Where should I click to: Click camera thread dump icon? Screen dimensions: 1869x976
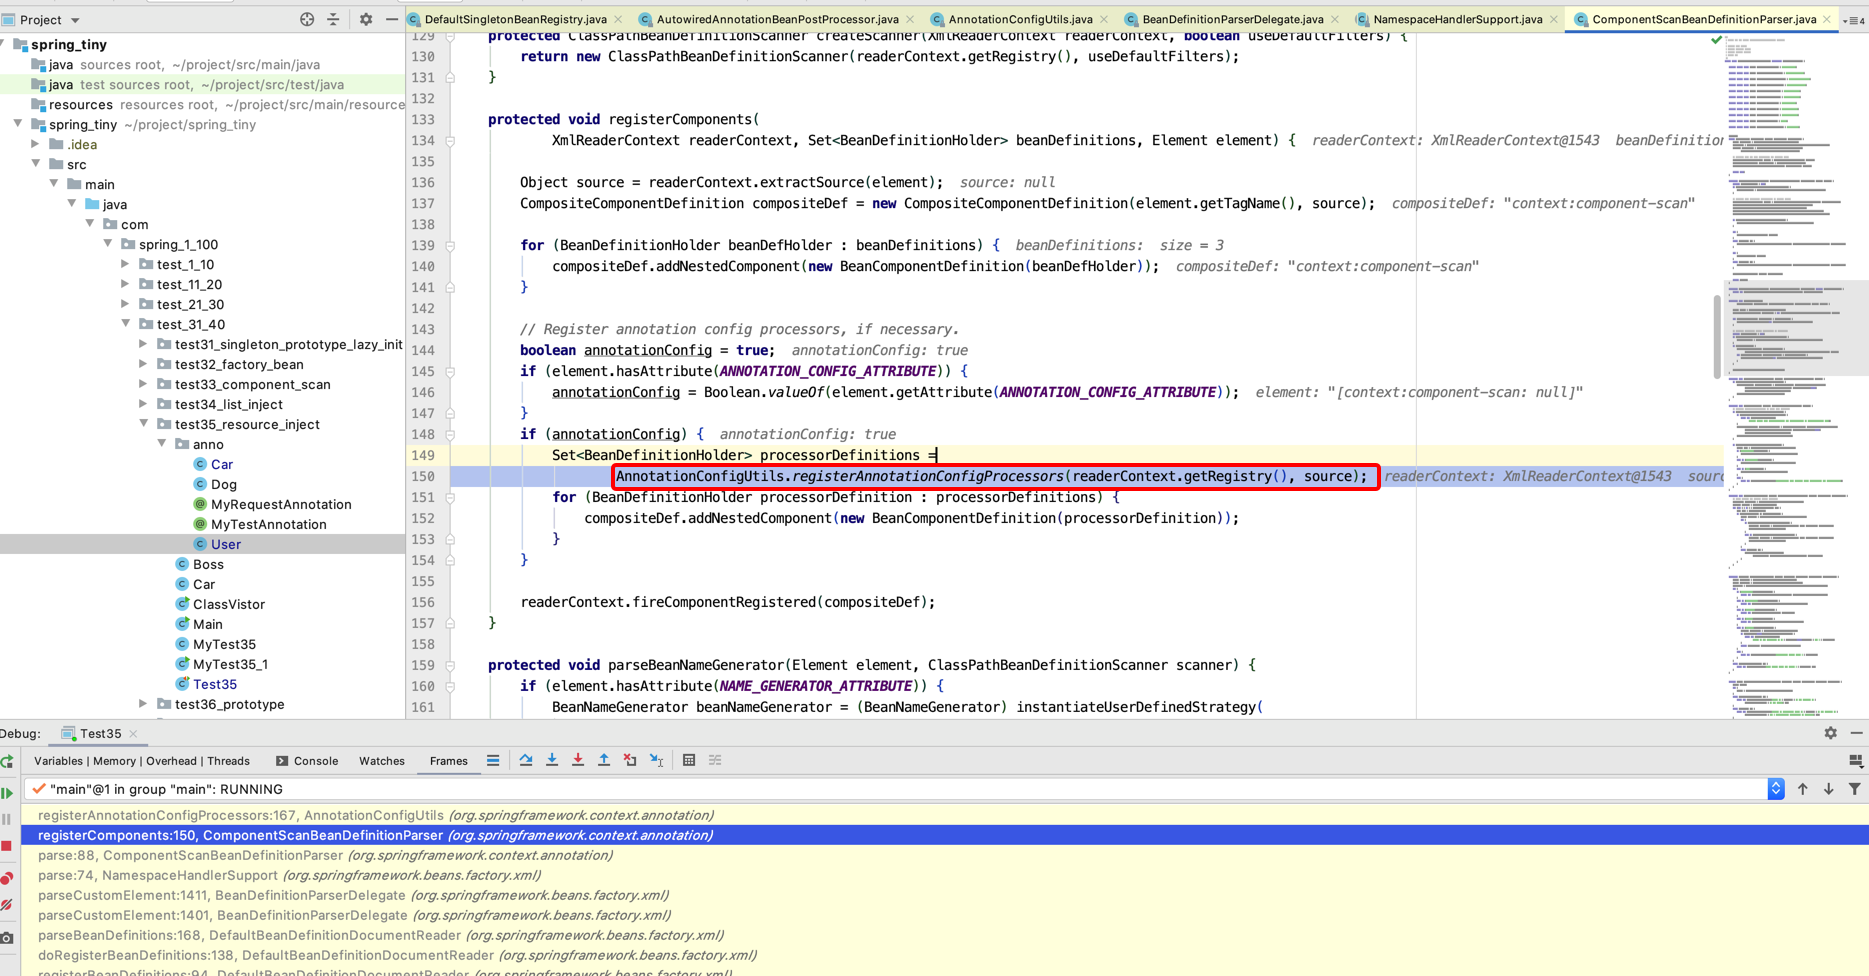(7, 938)
